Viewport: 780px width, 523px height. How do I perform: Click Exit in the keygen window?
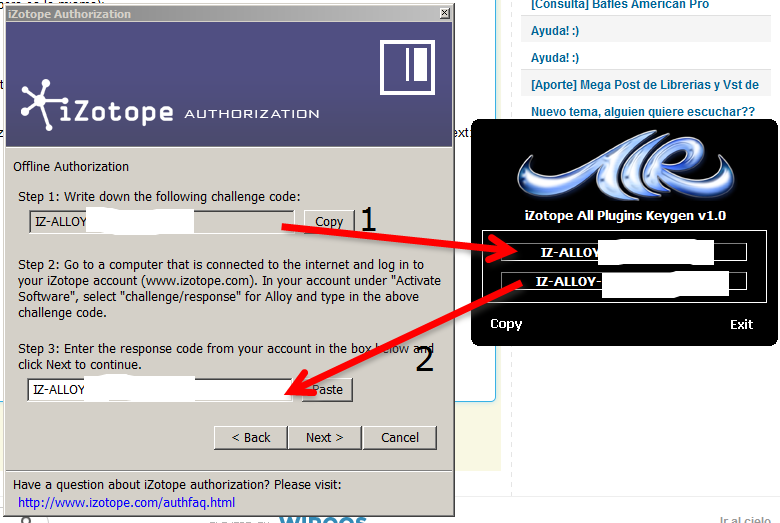pyautogui.click(x=741, y=324)
